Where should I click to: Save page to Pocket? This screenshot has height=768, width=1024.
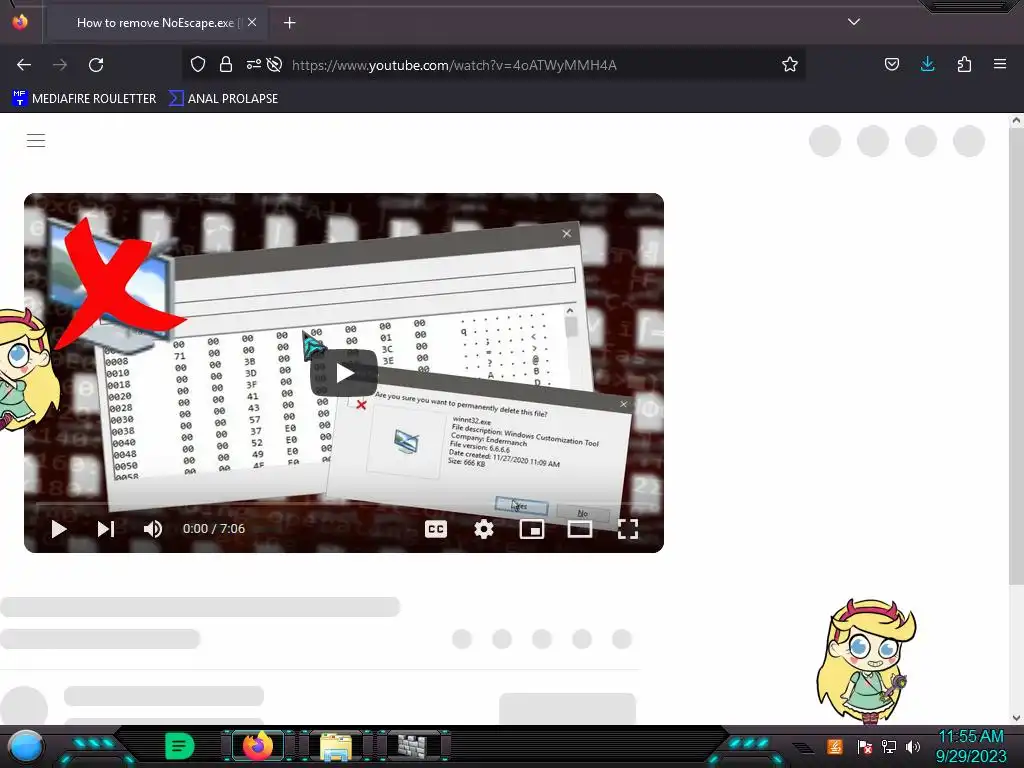(891, 64)
